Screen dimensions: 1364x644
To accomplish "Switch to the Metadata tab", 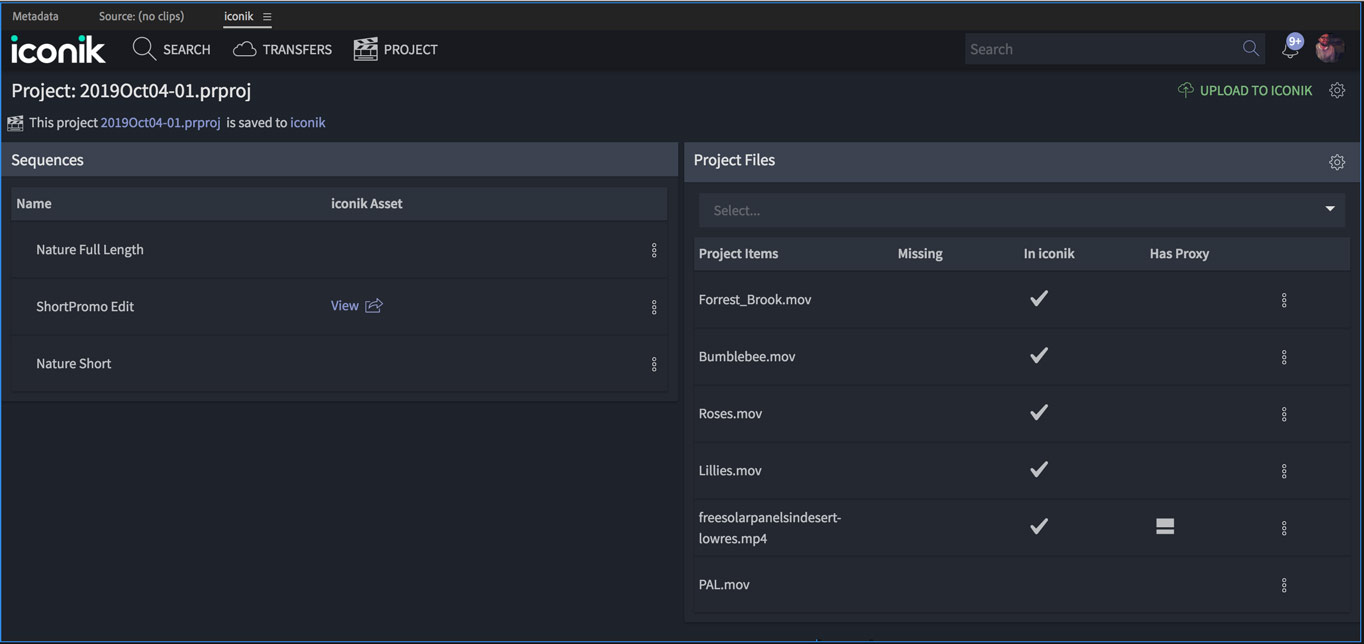I will 35,15.
